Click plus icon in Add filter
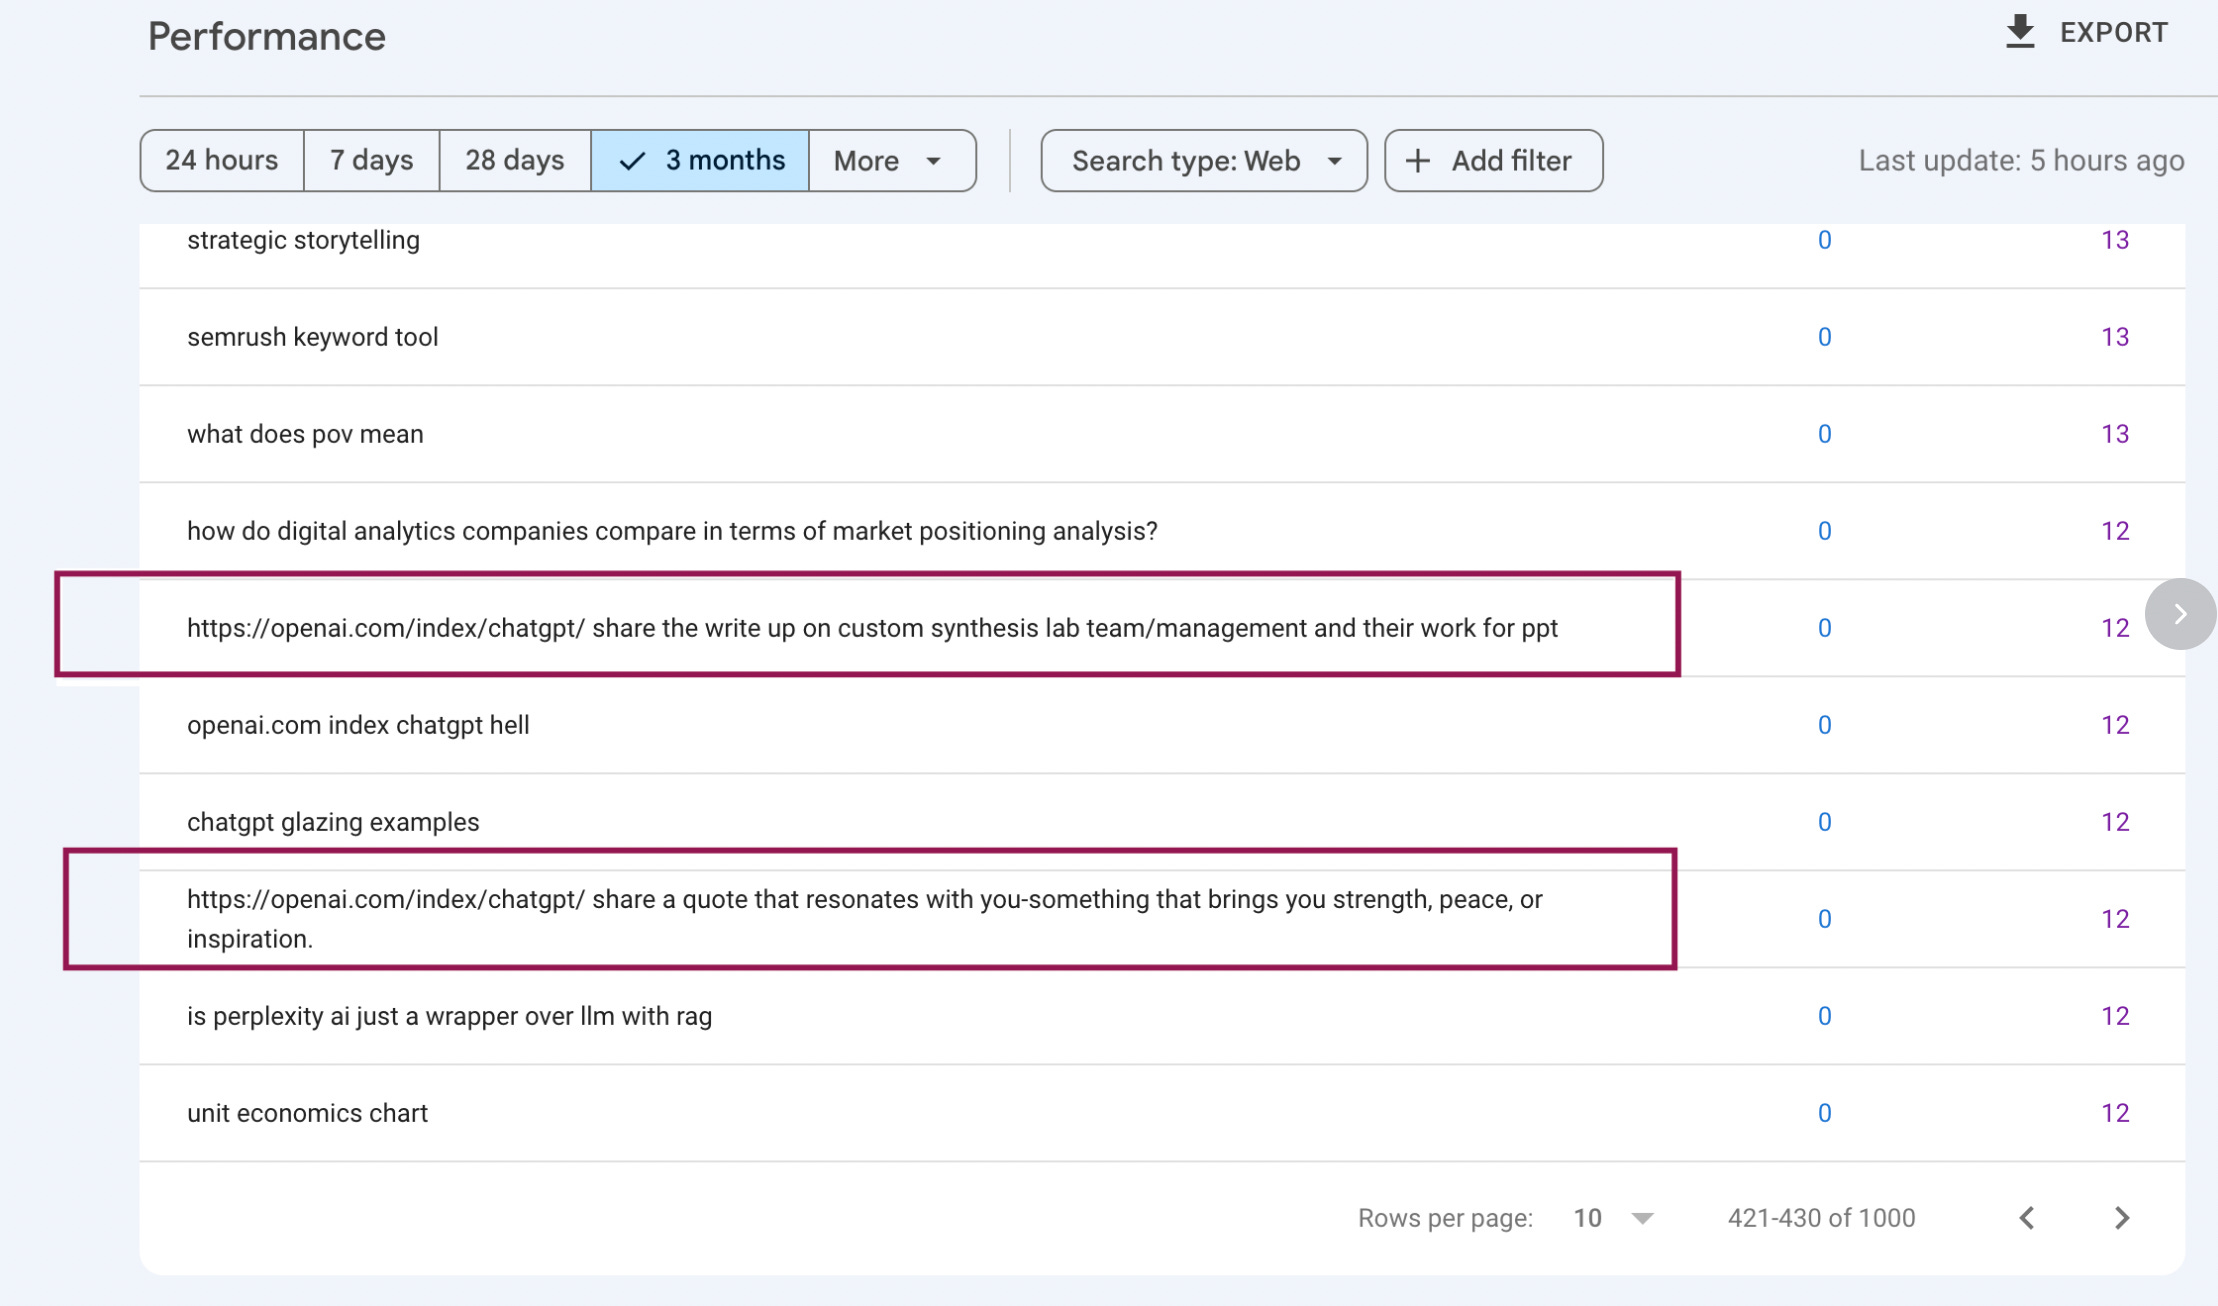 tap(1418, 161)
